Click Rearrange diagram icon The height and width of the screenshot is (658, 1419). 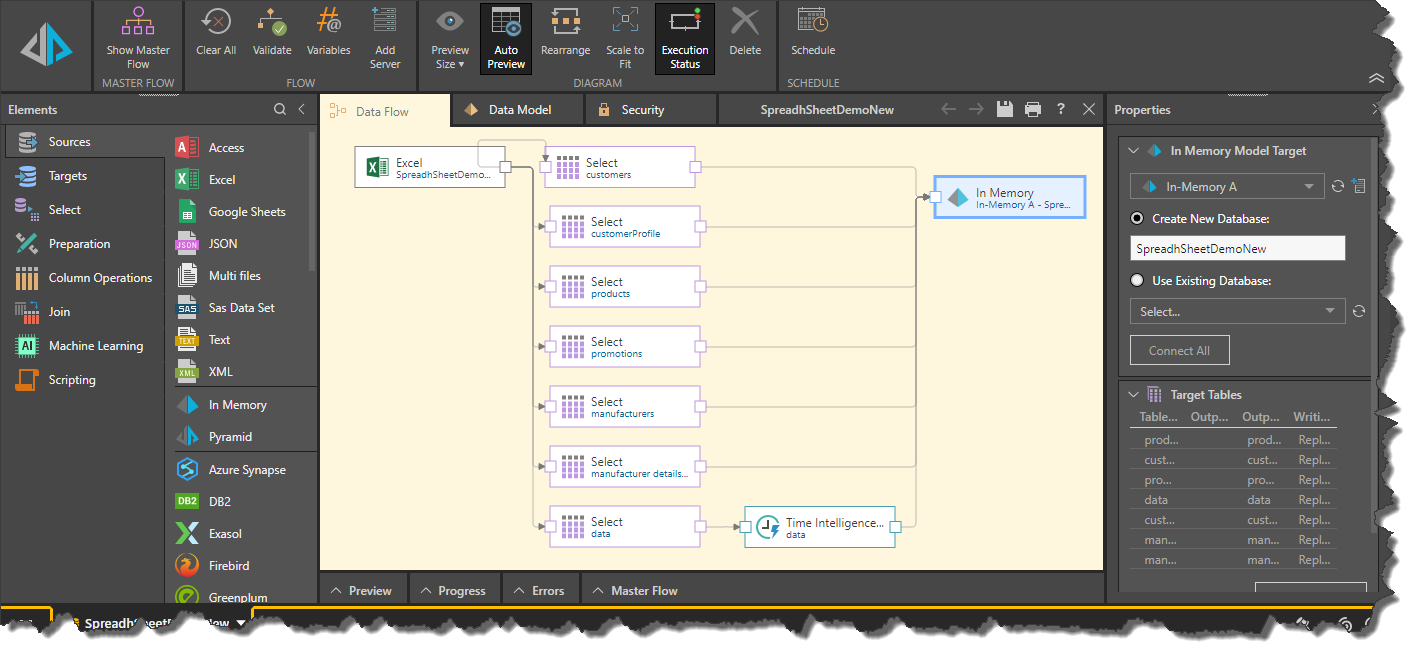click(x=565, y=22)
